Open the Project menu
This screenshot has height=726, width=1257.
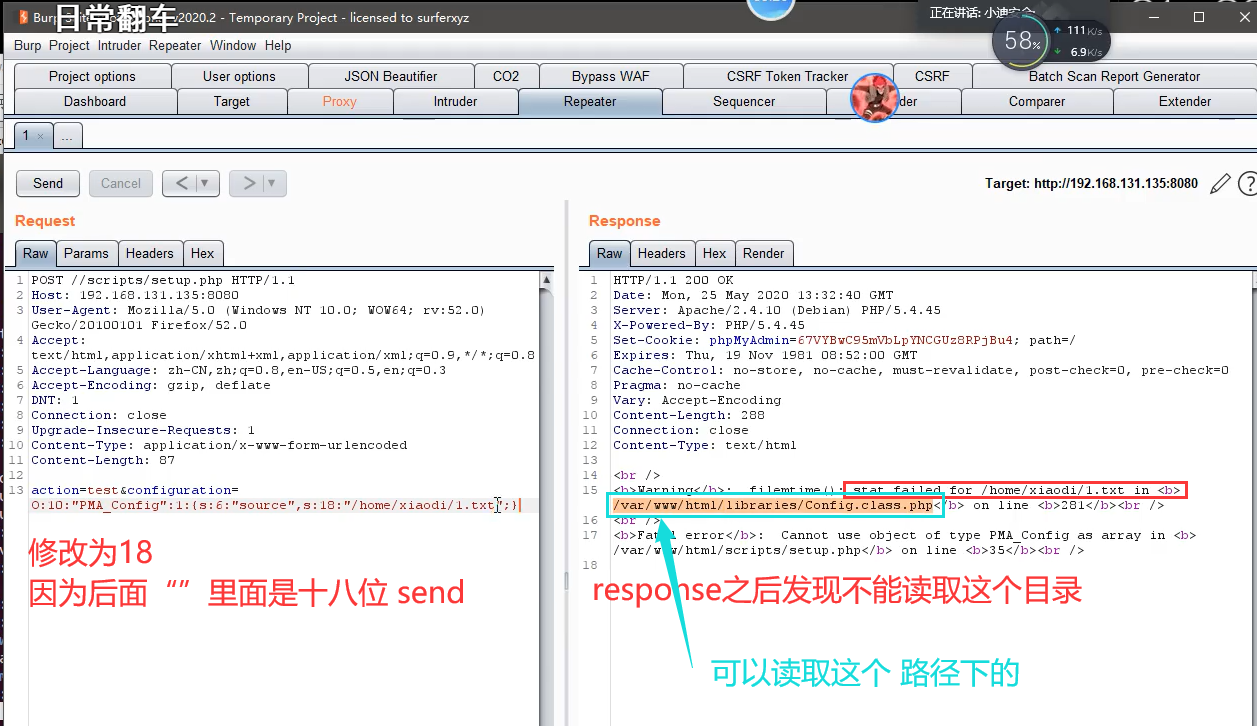point(69,45)
